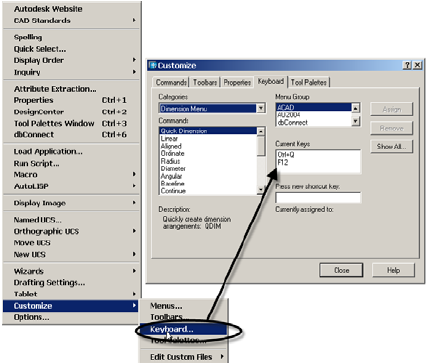The width and height of the screenshot is (427, 363).
Task: Select Quick Dimension in Commands list
Action: (x=208, y=131)
